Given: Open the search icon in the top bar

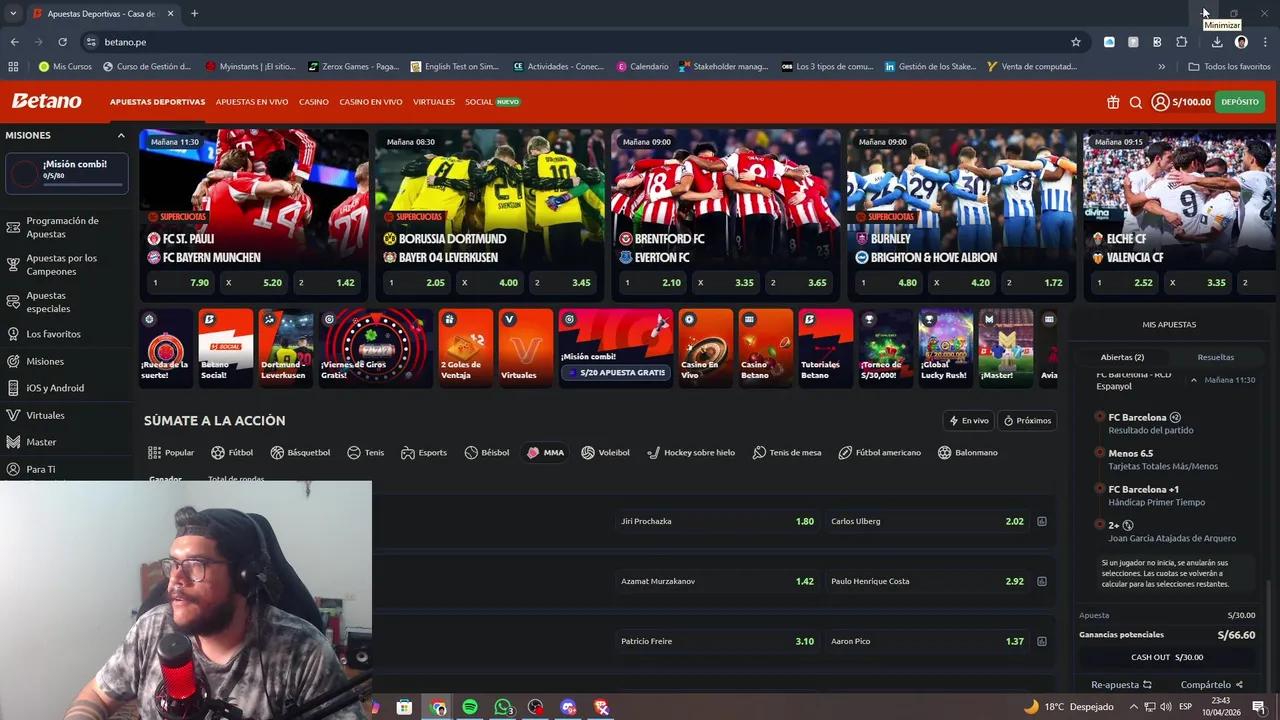Looking at the screenshot, I should click(1136, 101).
